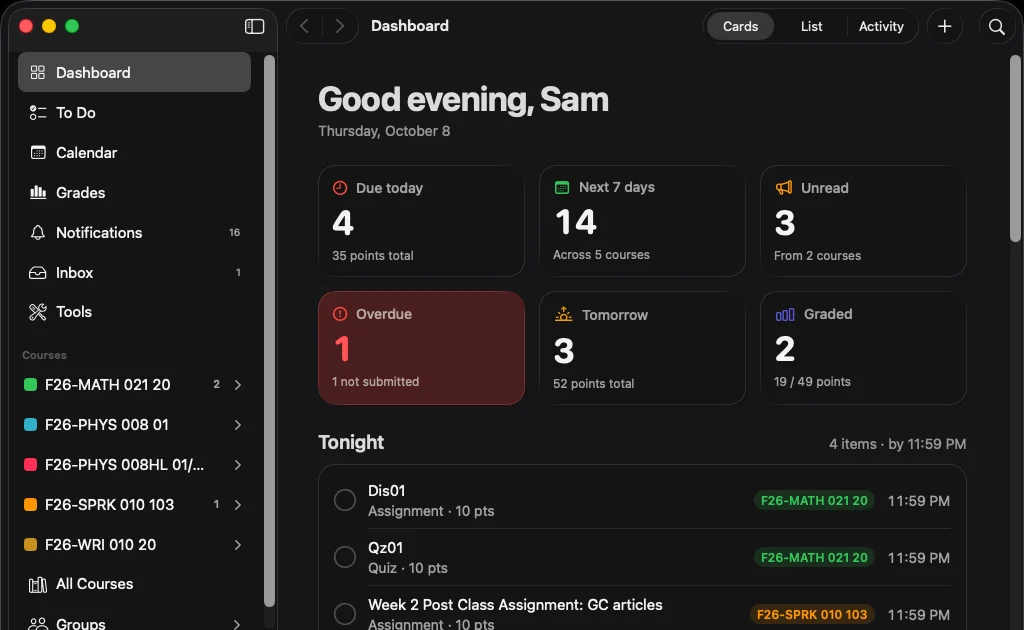Click the All Courses books icon
This screenshot has width=1024, height=630.
(38, 584)
